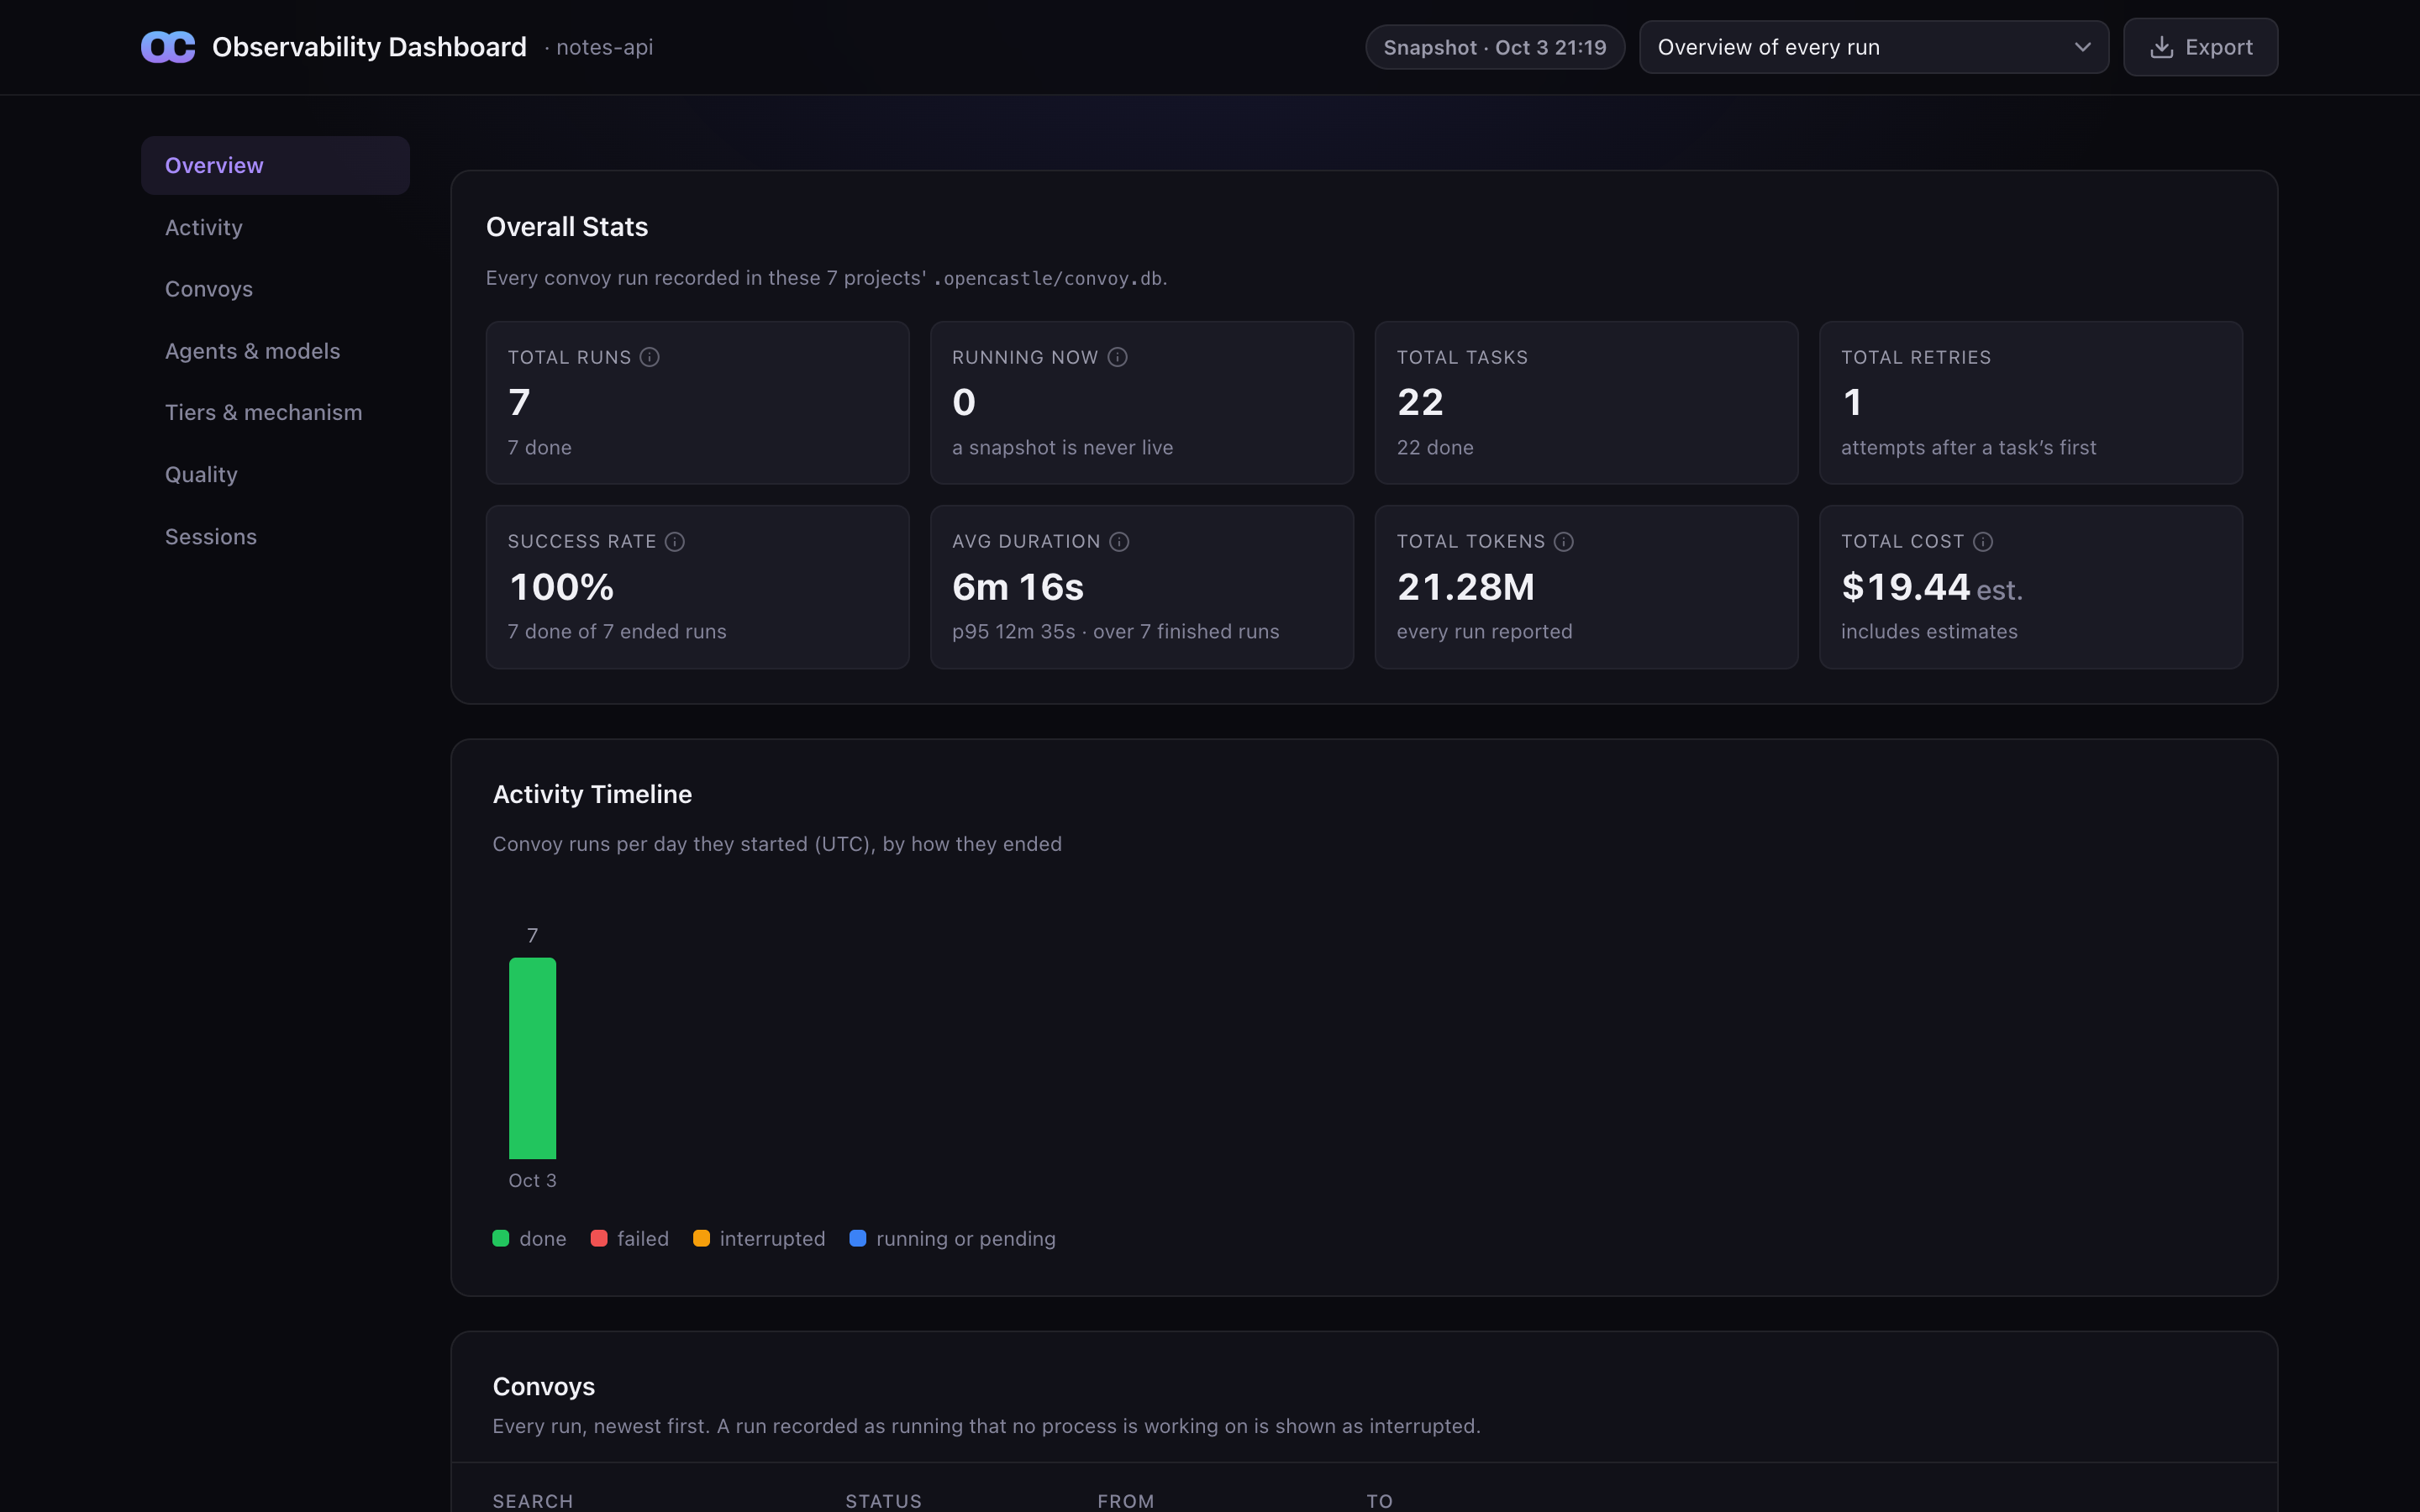Click the 'Oct 3' axis label
Viewport: 2420px width, 1512px height.
point(532,1180)
